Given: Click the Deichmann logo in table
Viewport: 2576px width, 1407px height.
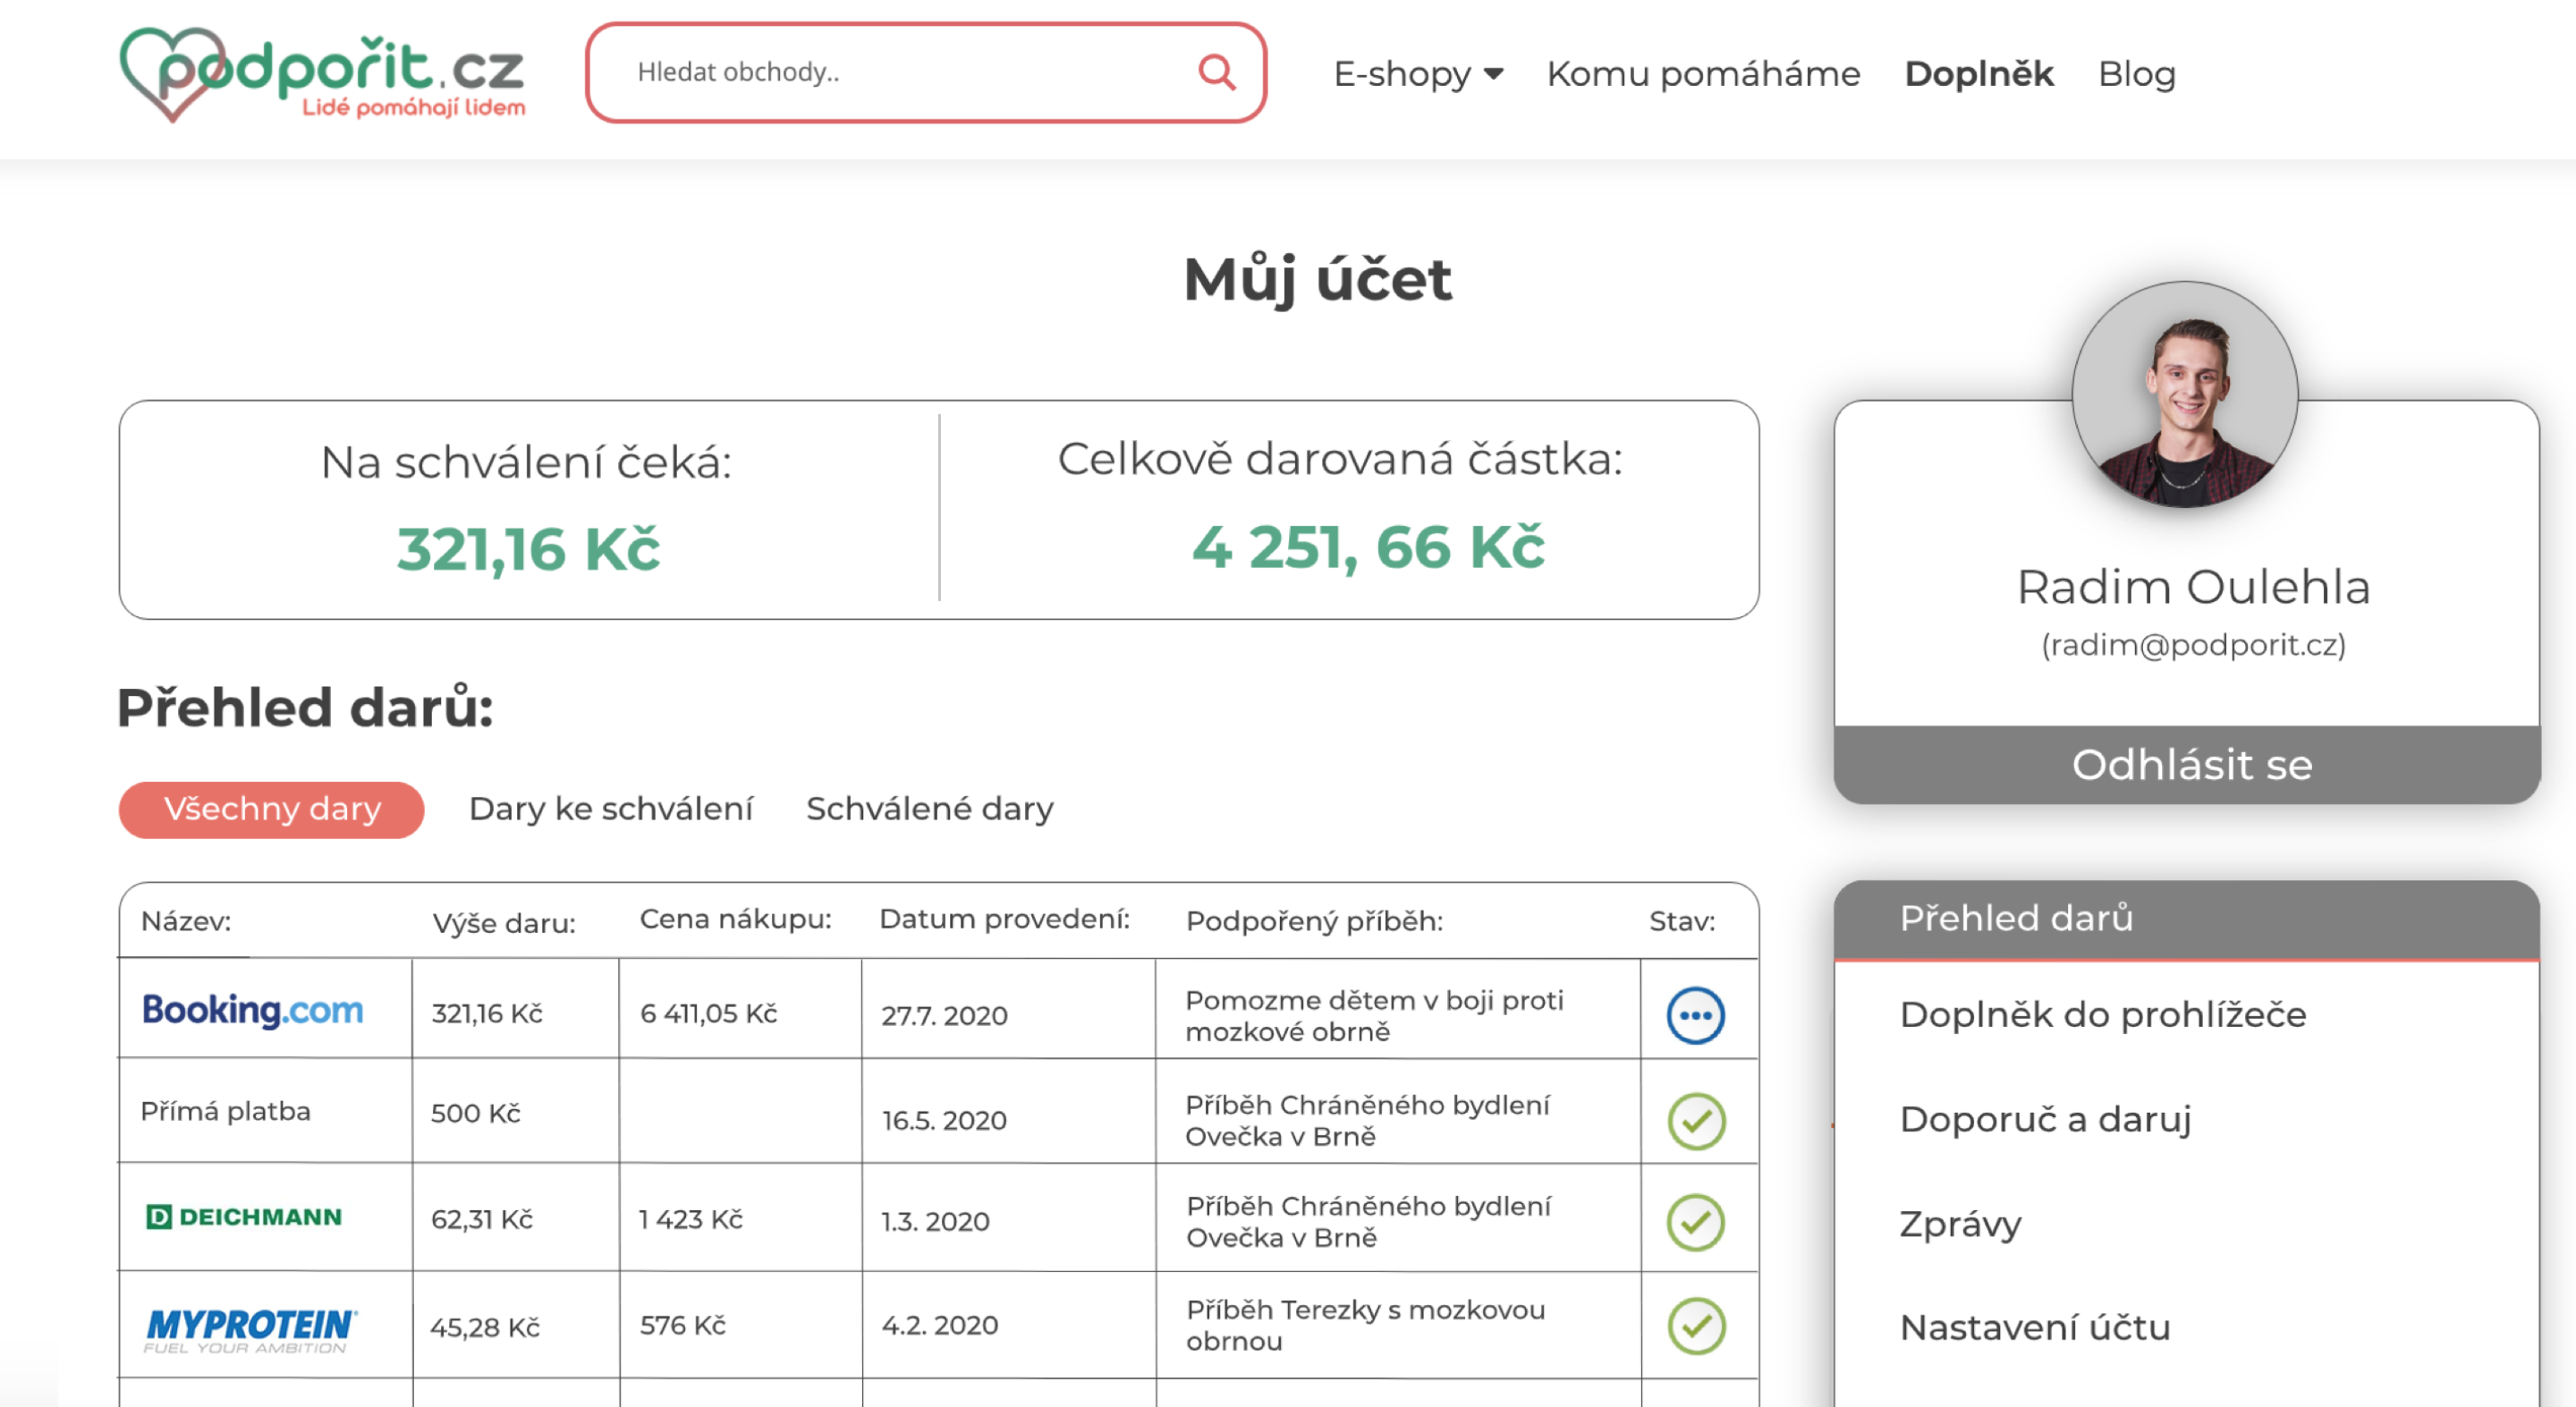Looking at the screenshot, I should point(245,1217).
